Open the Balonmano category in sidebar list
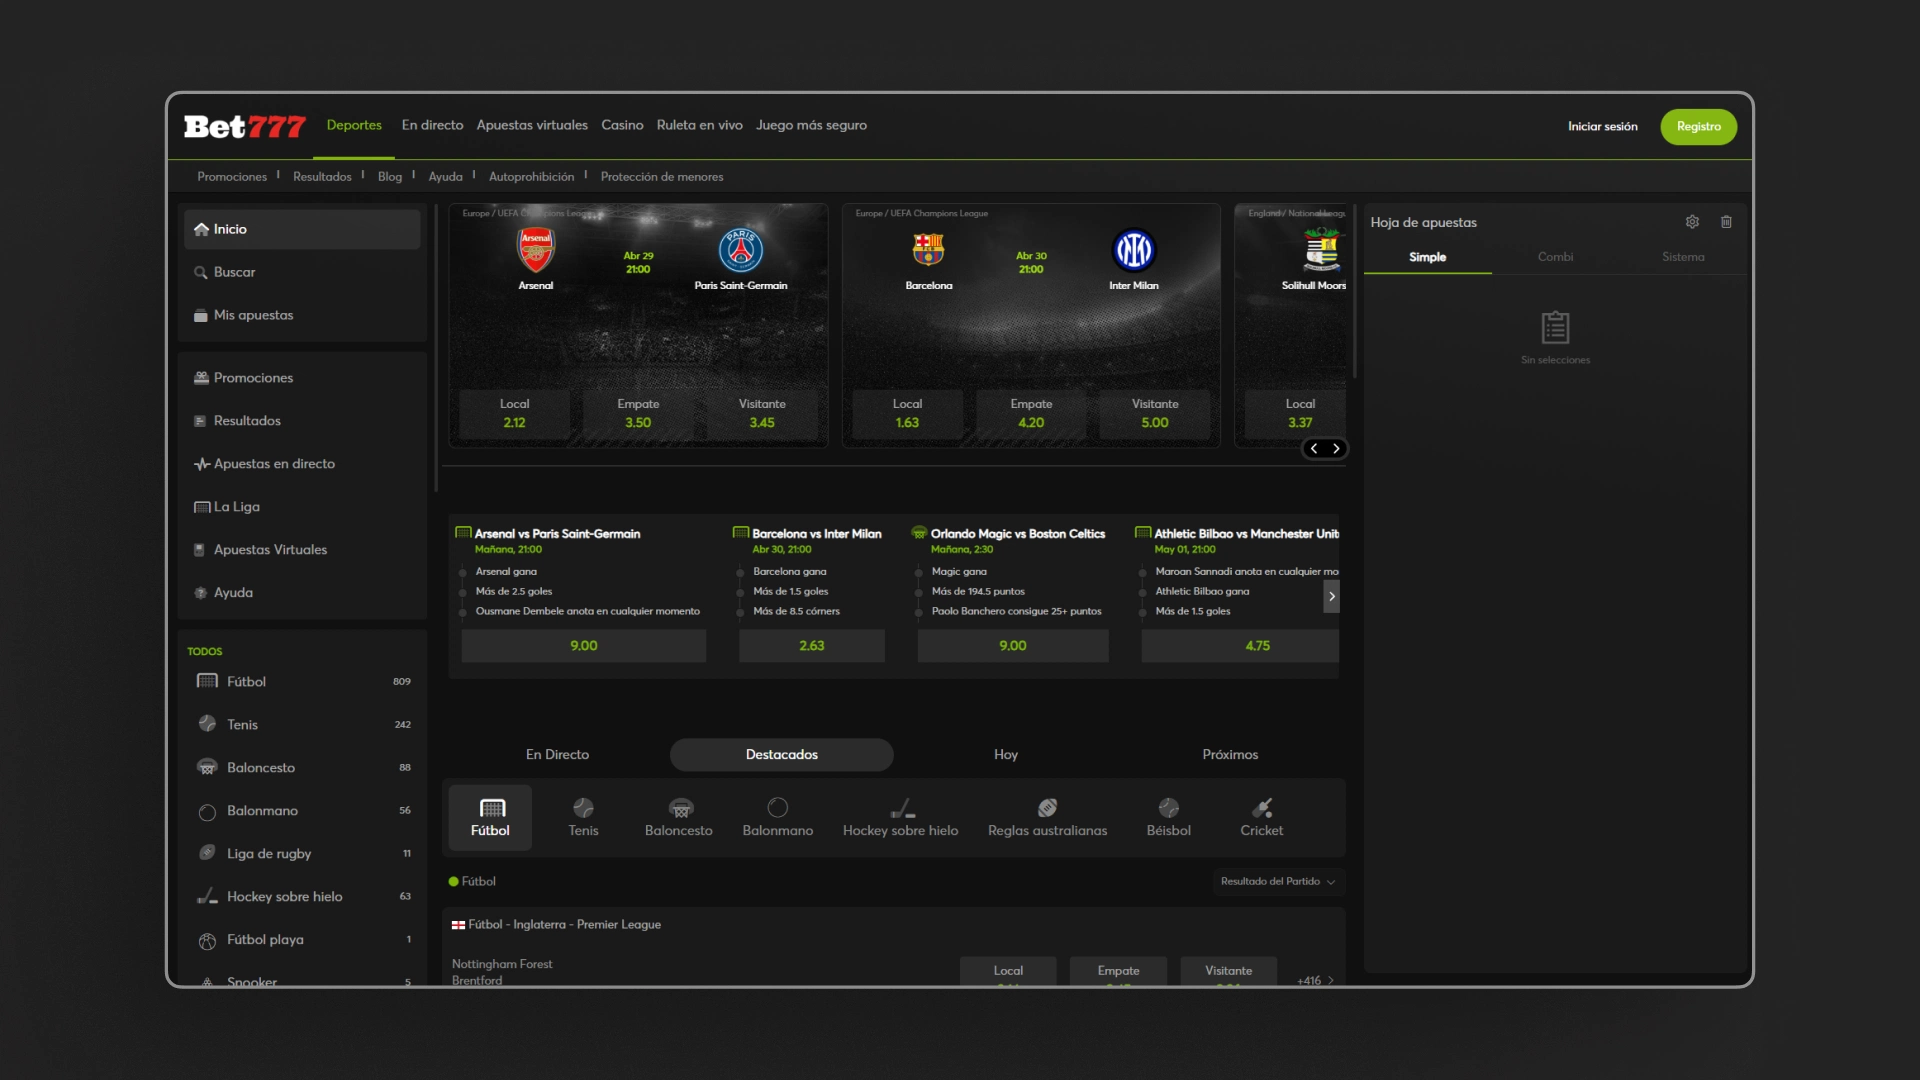The width and height of the screenshot is (1920, 1080). coord(303,811)
